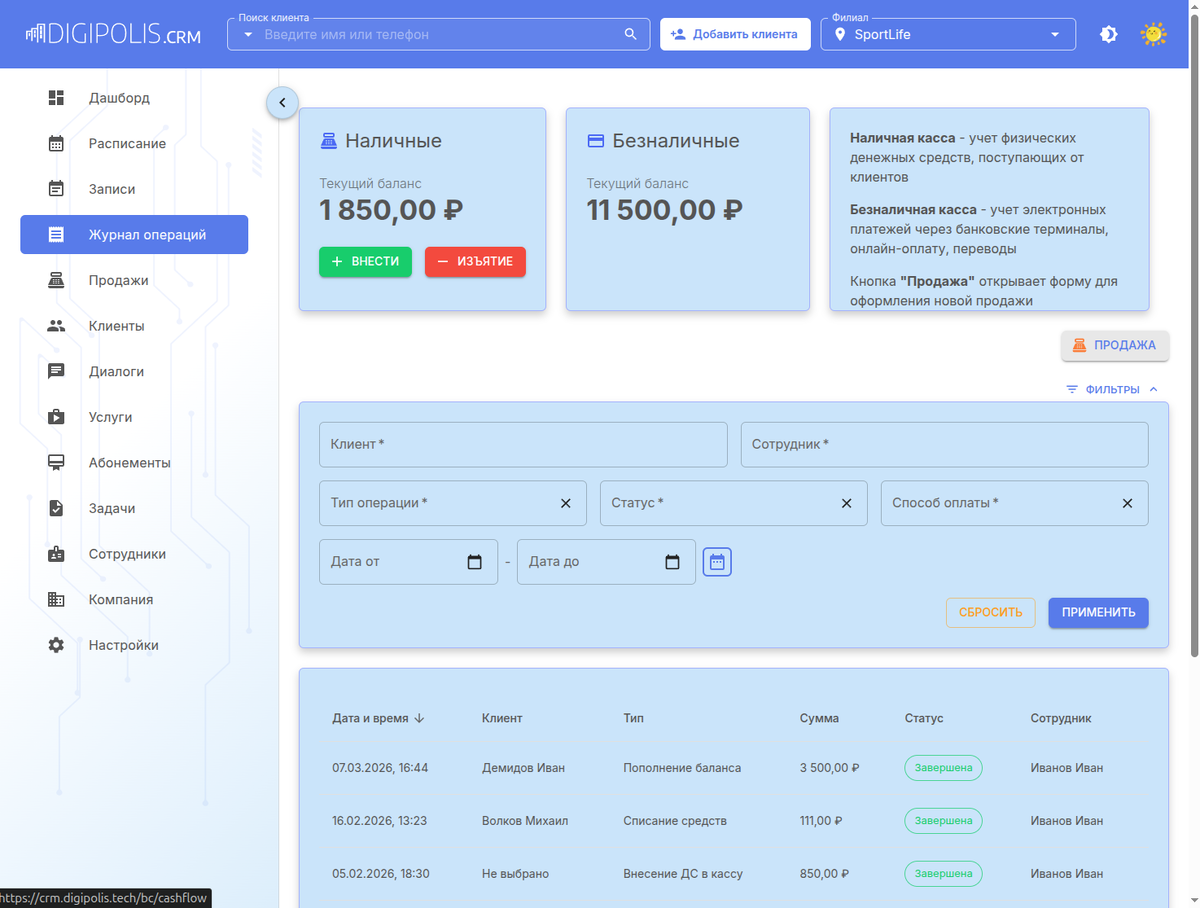Image resolution: width=1200 pixels, height=908 pixels.
Task: Open Расписание in the sidebar
Action: coord(134,143)
